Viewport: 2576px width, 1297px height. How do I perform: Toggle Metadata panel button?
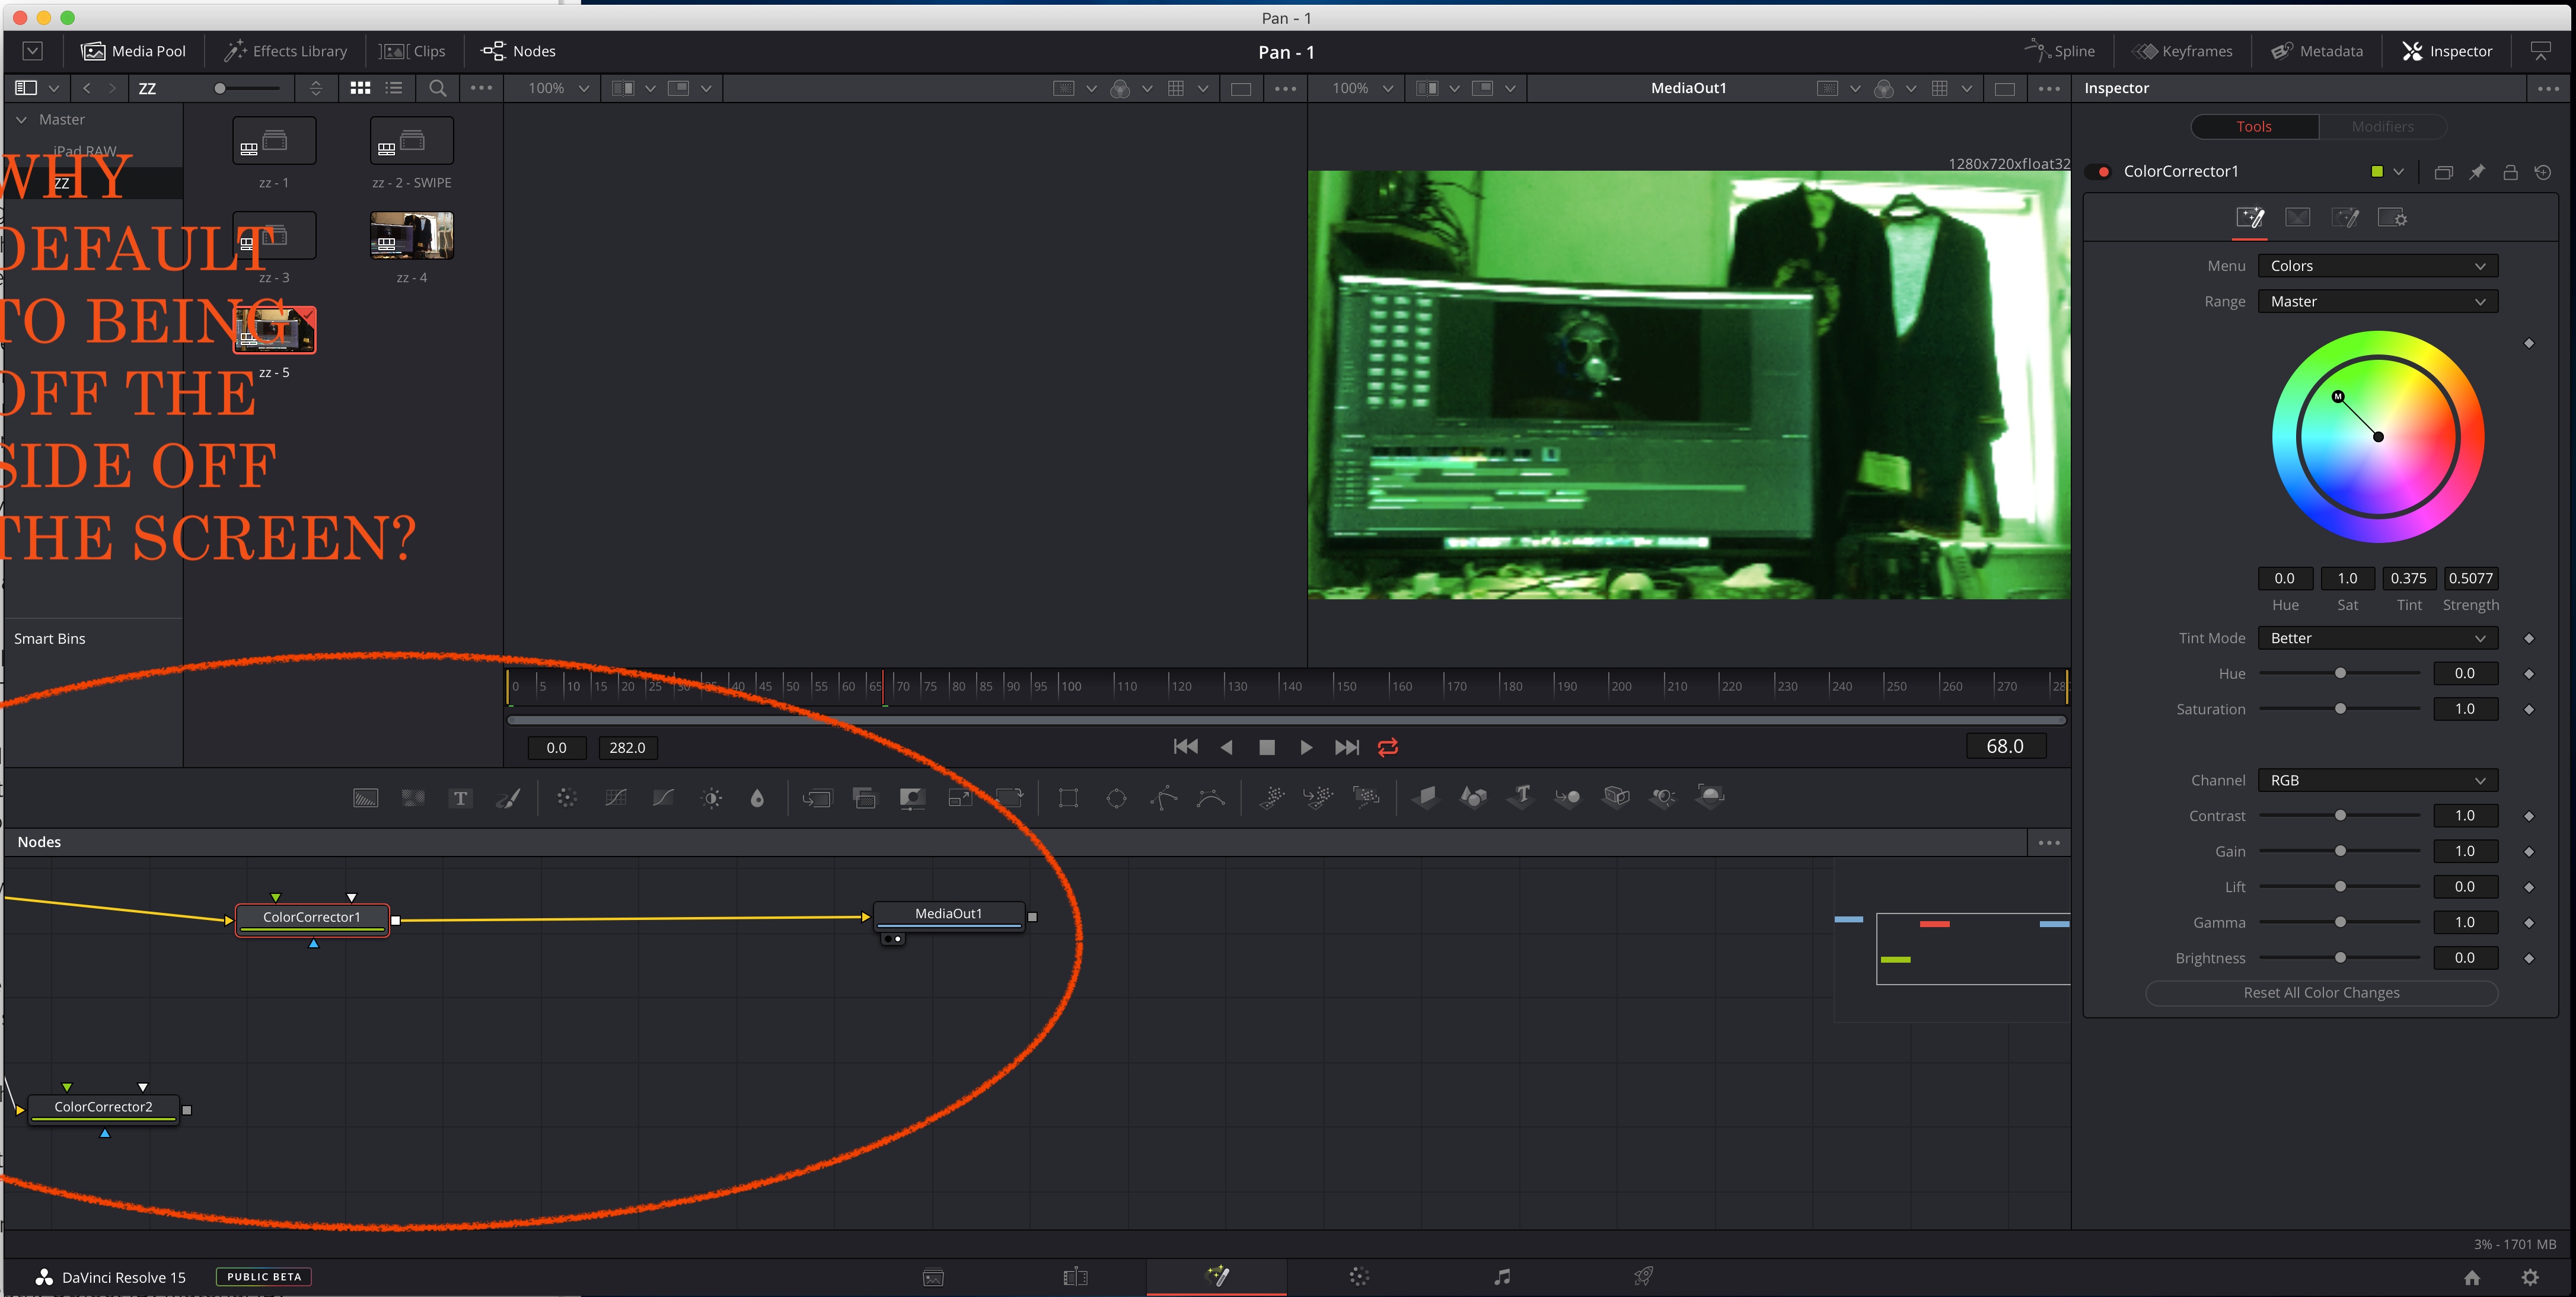pos(2316,51)
